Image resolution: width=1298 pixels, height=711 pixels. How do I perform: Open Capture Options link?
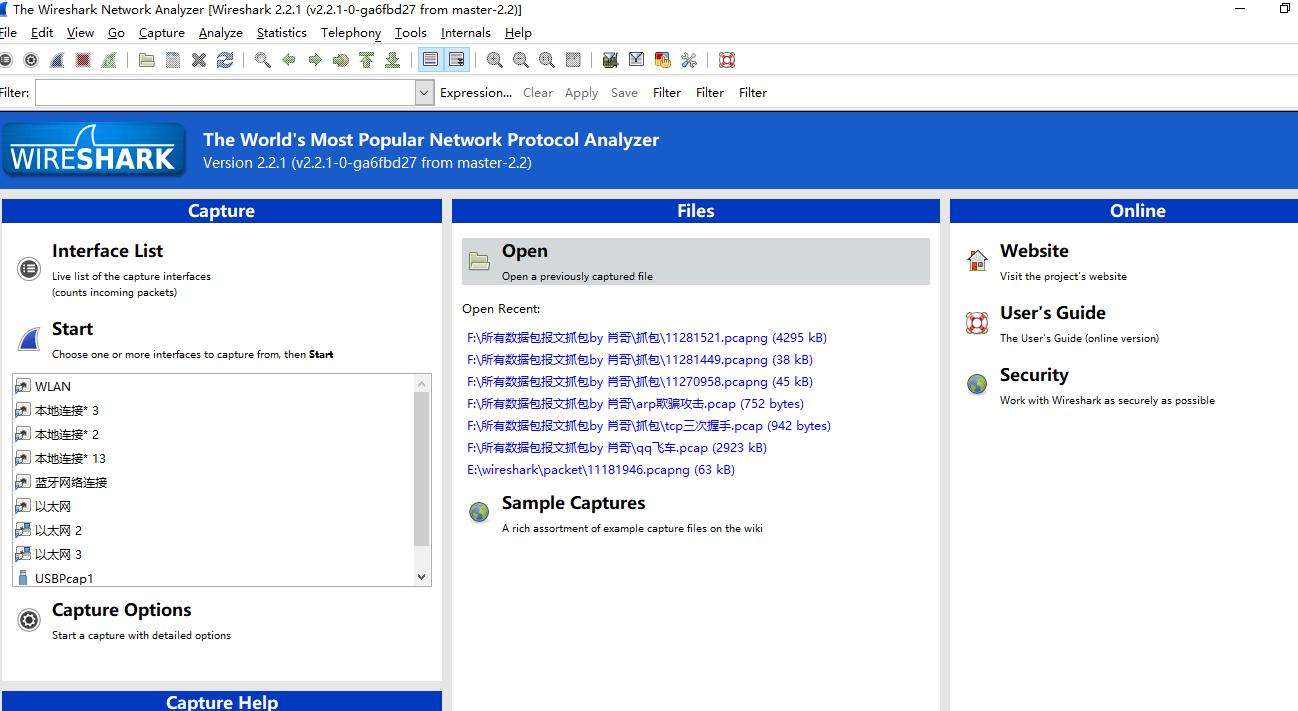coord(122,610)
